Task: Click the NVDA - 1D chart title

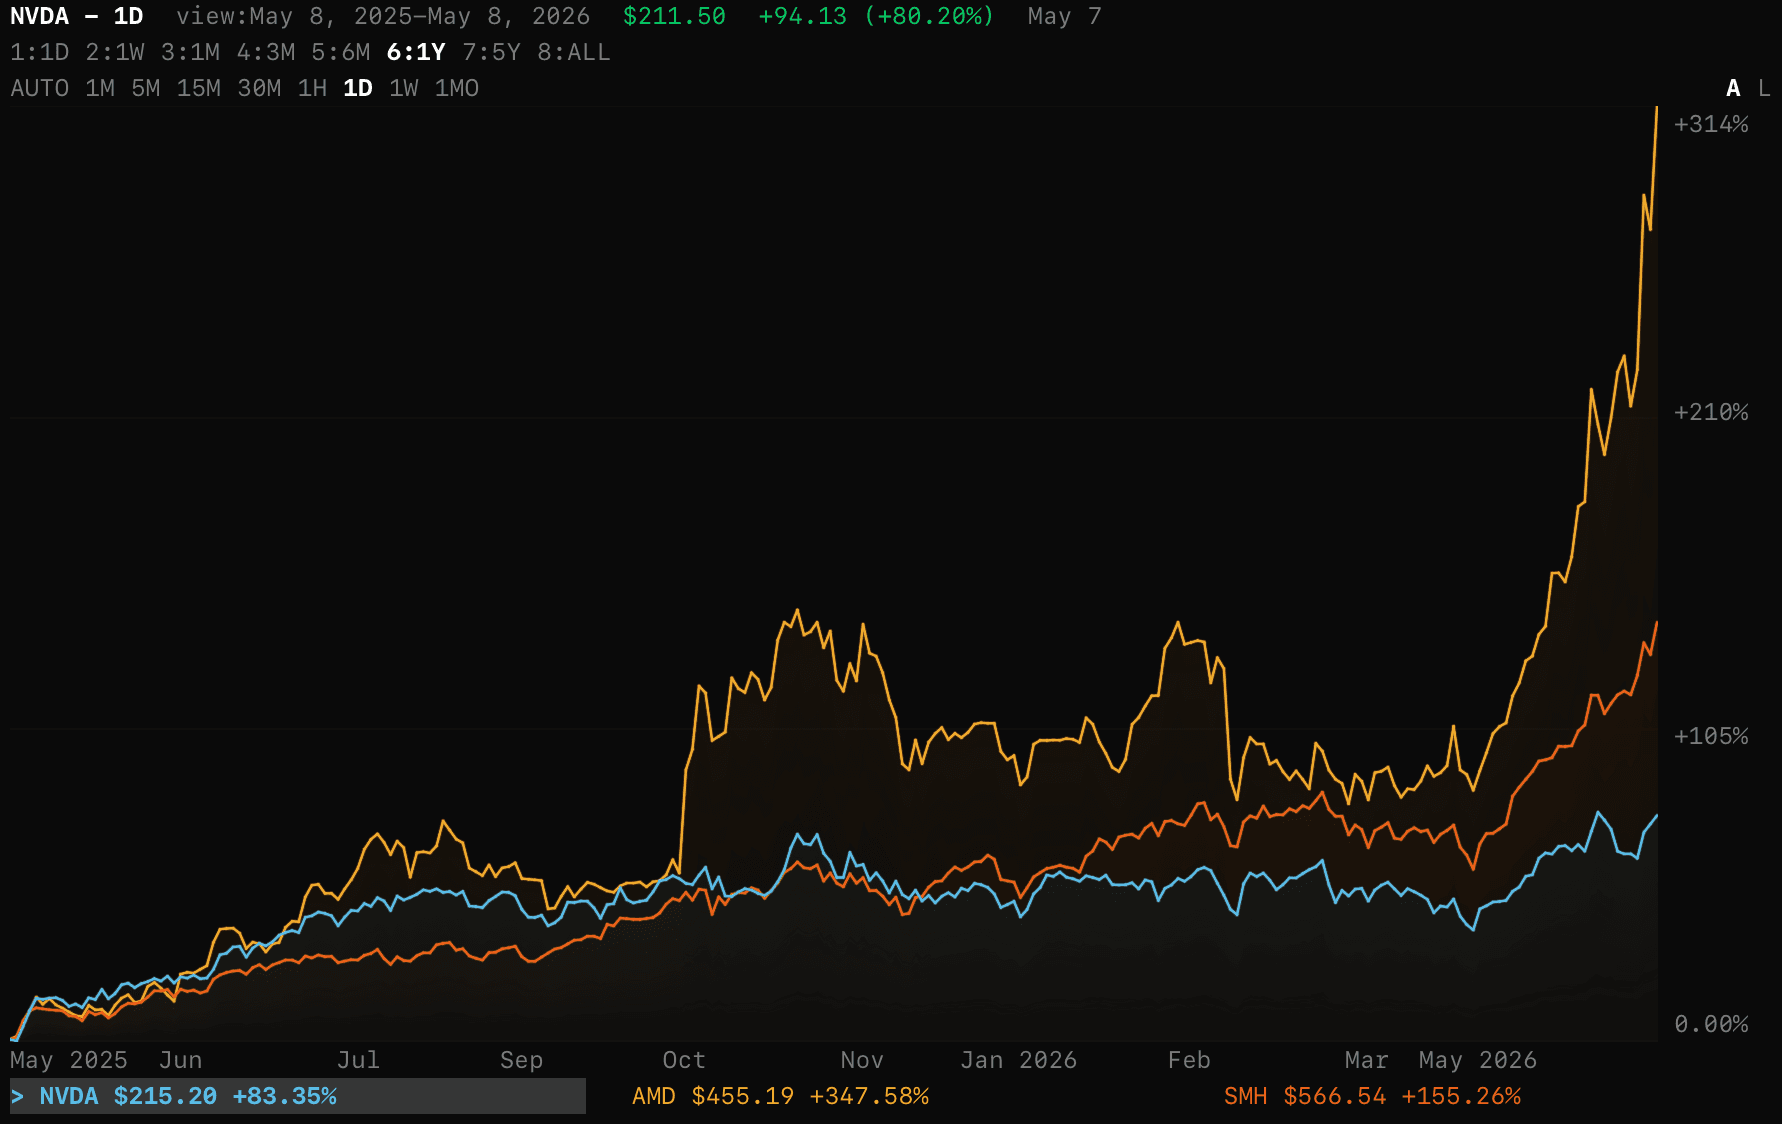Action: point(77,16)
